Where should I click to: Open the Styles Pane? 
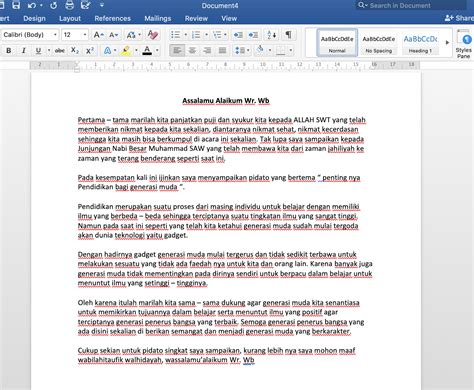pos(464,44)
